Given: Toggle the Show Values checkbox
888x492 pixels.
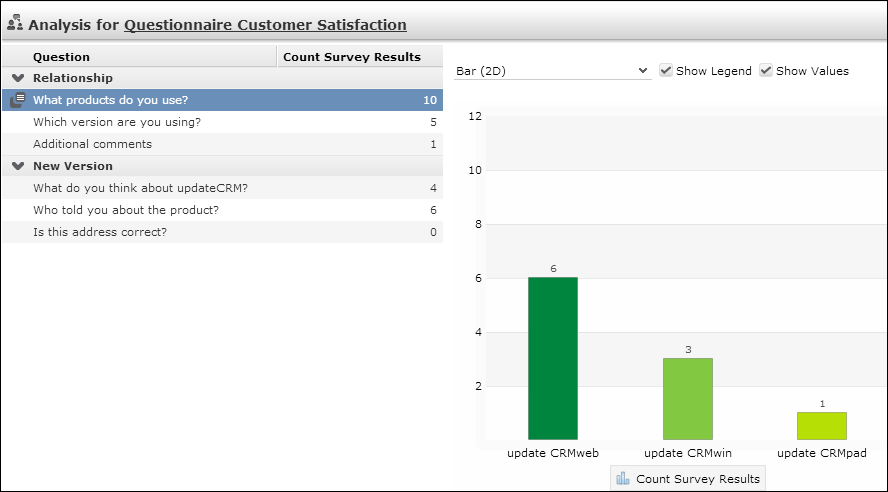Looking at the screenshot, I should click(766, 70).
